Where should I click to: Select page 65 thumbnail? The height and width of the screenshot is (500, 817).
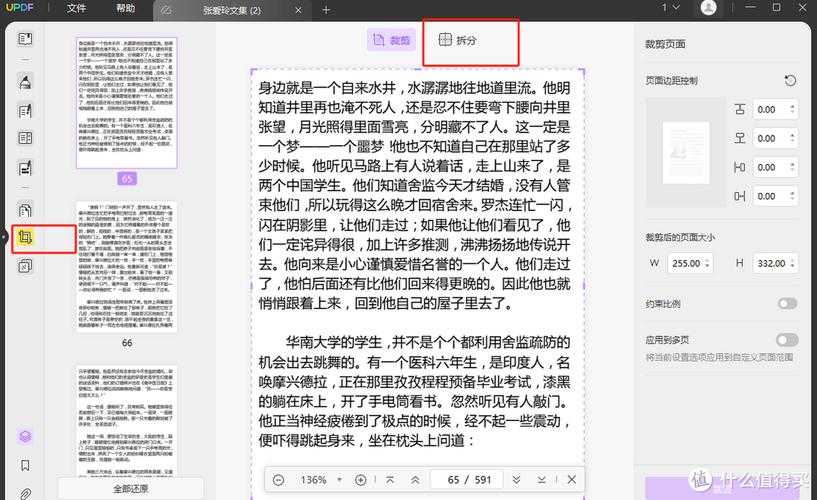point(127,102)
